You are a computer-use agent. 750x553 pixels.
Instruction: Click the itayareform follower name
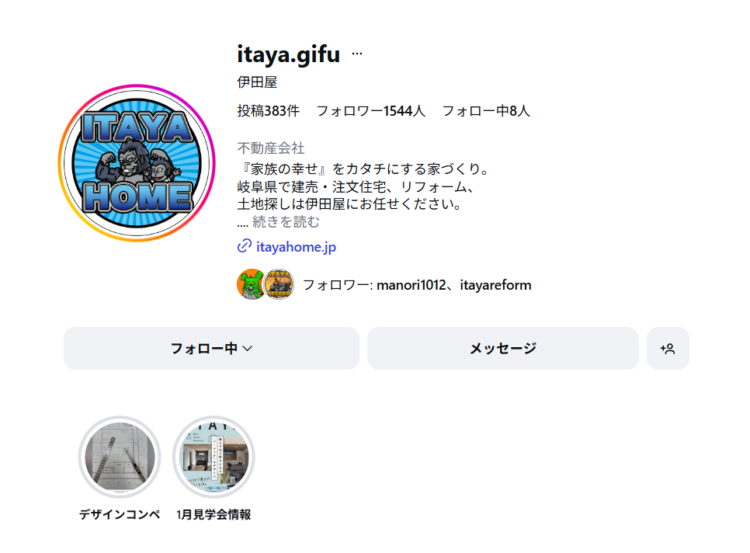pyautogui.click(x=496, y=285)
